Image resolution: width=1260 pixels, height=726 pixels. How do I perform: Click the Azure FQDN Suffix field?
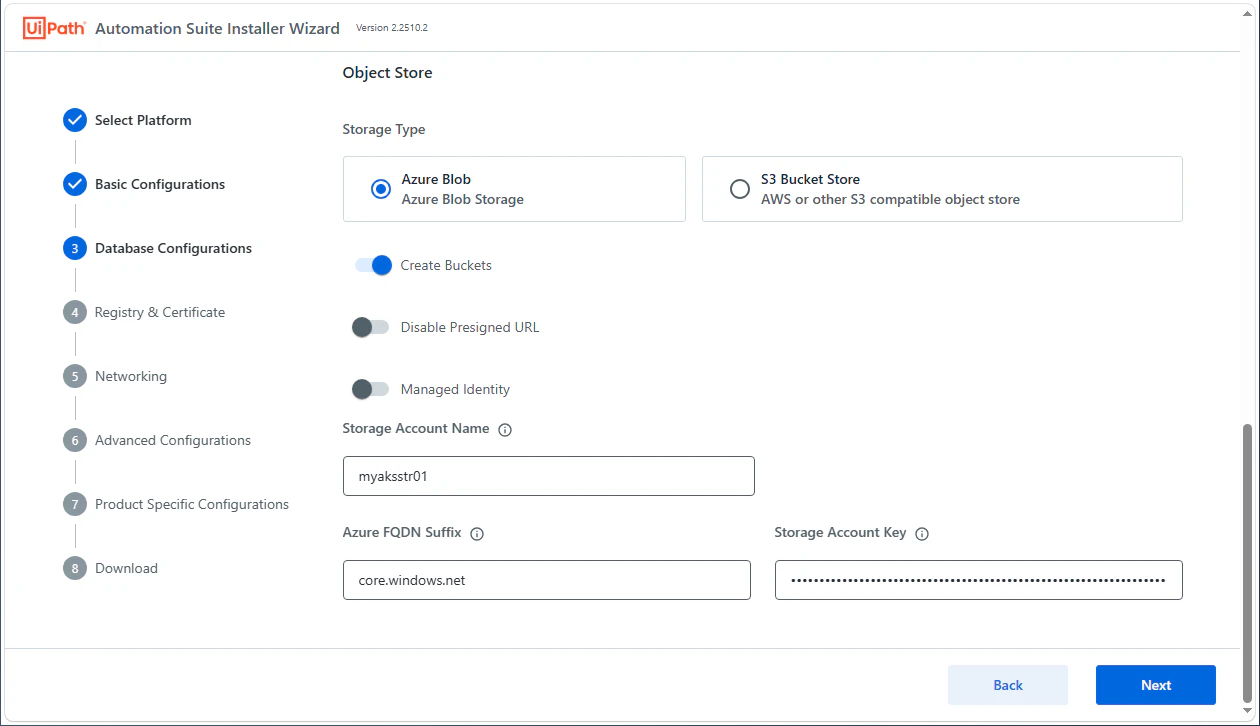coord(546,580)
